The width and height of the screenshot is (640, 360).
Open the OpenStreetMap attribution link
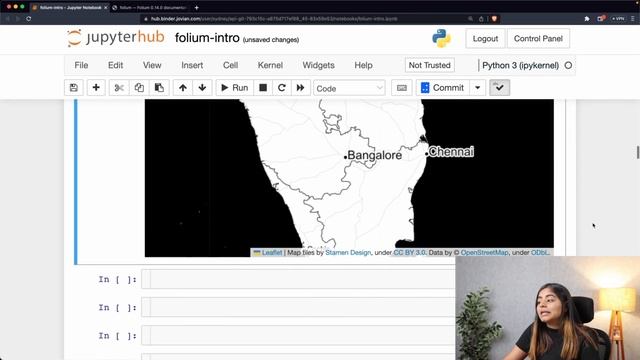(x=484, y=253)
